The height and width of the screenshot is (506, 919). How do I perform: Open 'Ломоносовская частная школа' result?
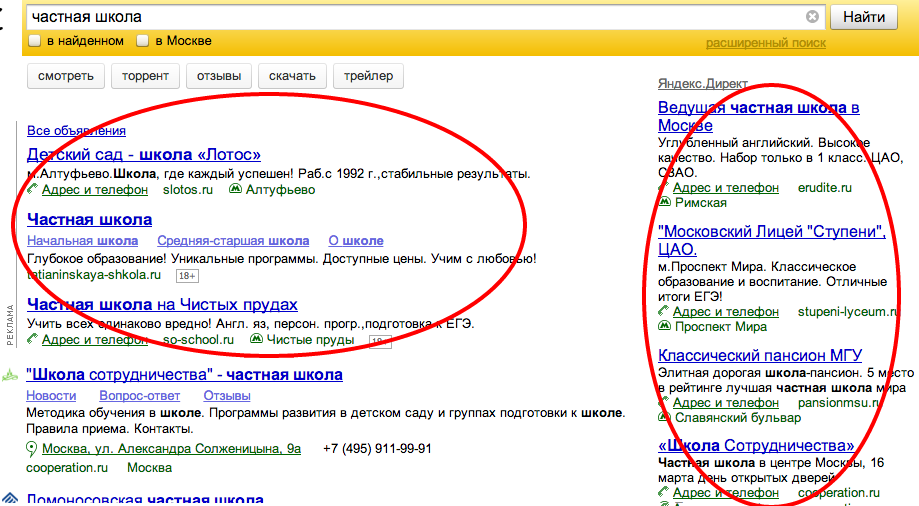145,500
